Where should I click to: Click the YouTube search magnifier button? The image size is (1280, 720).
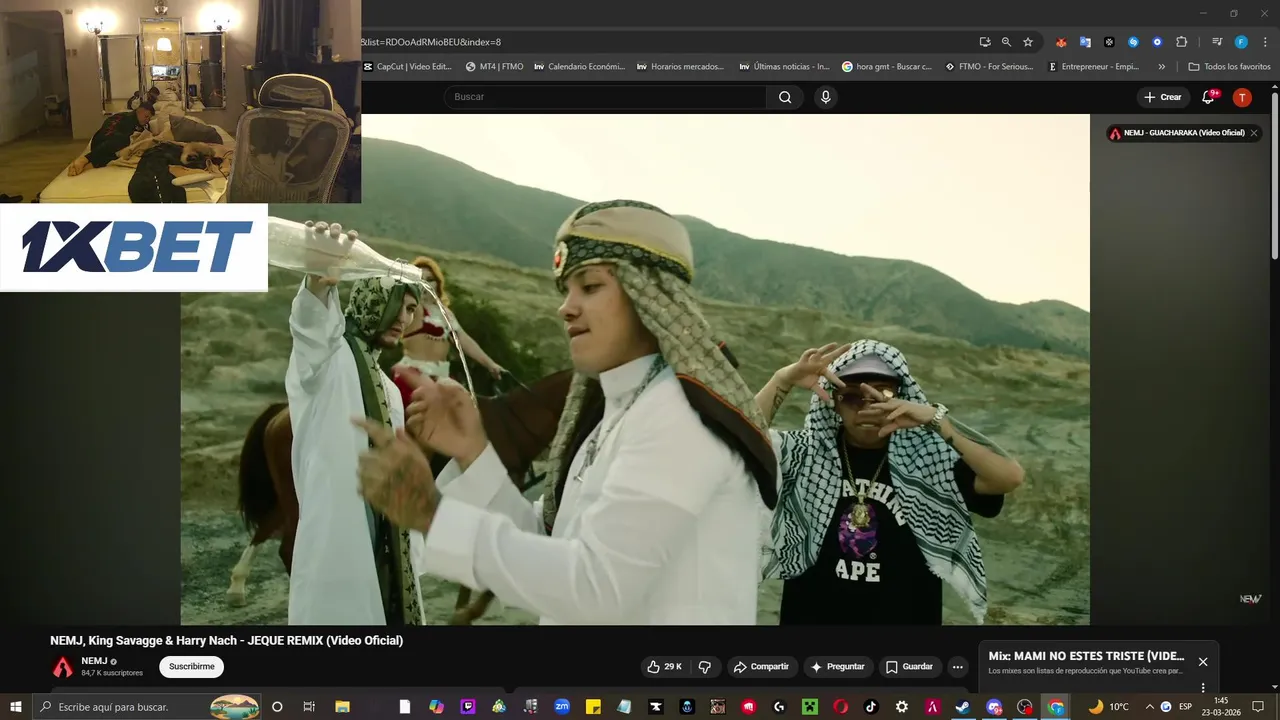[x=785, y=97]
